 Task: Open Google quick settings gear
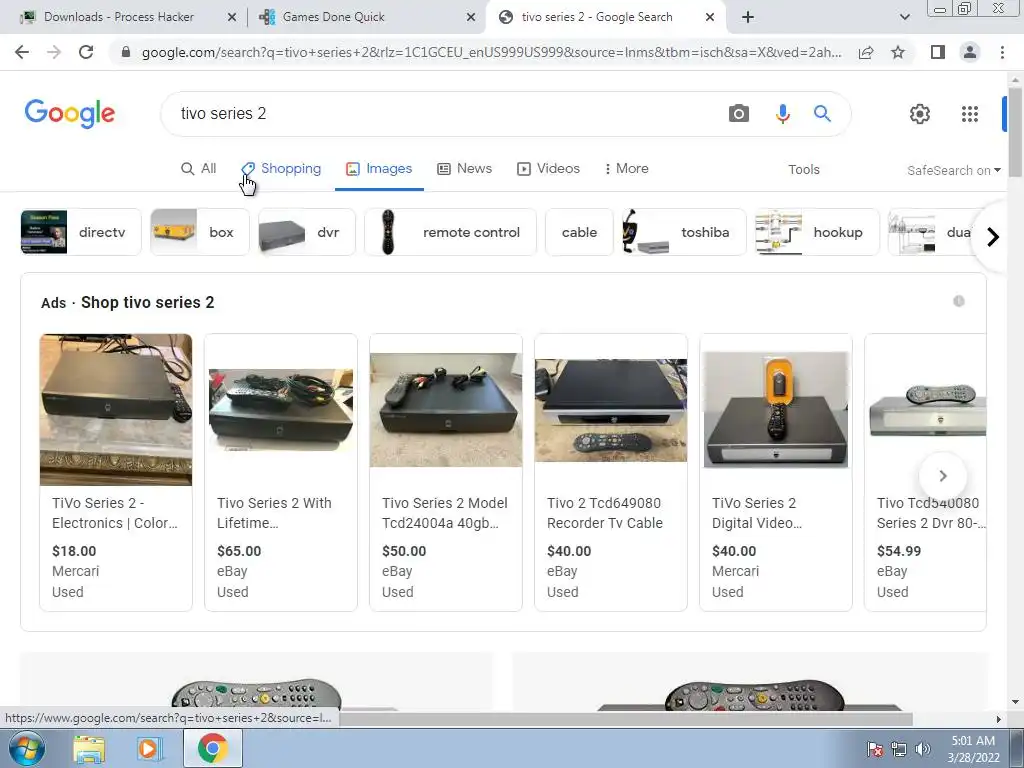point(920,114)
